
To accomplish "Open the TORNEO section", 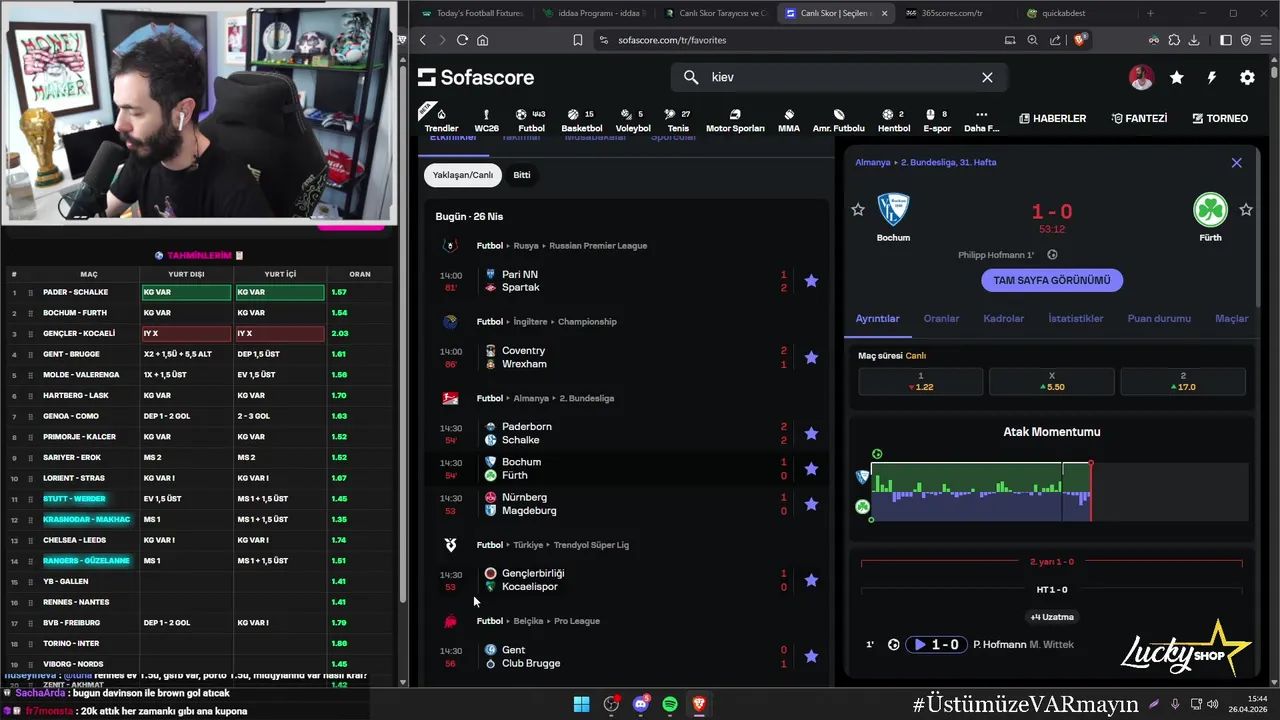I will 1220,118.
